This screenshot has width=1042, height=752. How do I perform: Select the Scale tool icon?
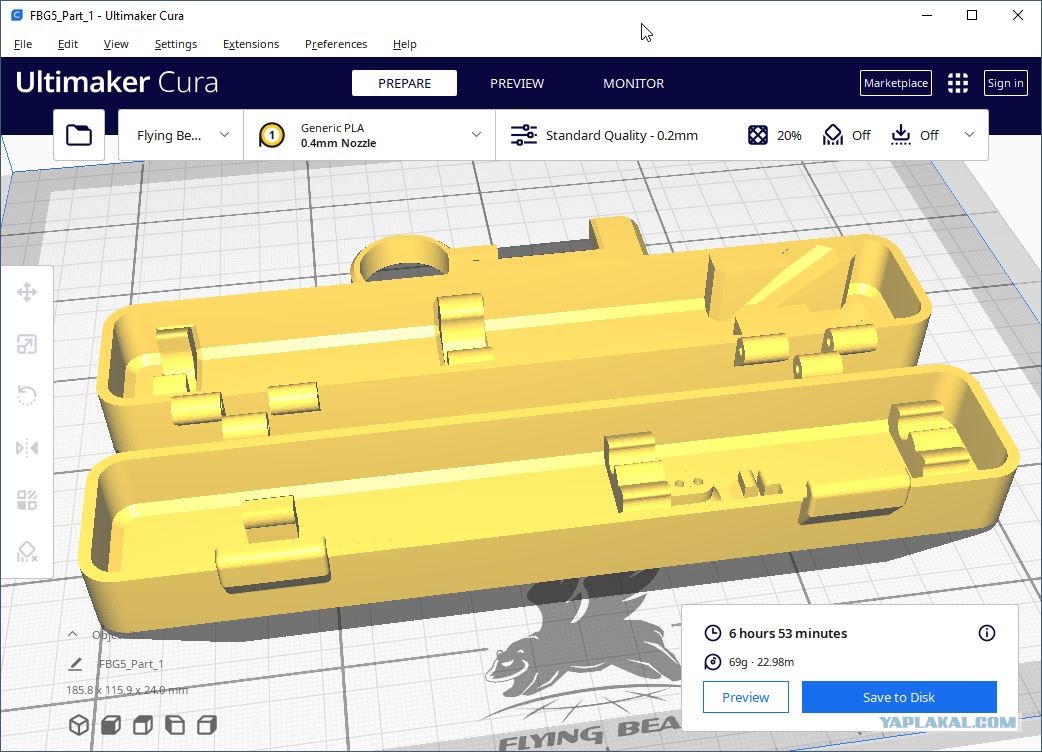click(x=27, y=344)
